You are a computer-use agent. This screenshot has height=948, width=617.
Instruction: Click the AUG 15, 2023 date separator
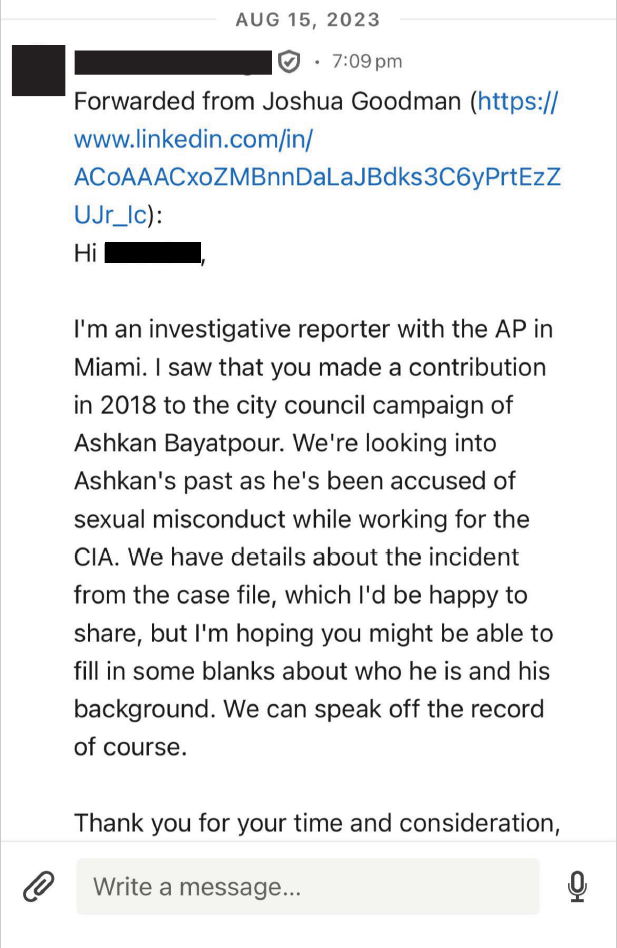tap(307, 19)
